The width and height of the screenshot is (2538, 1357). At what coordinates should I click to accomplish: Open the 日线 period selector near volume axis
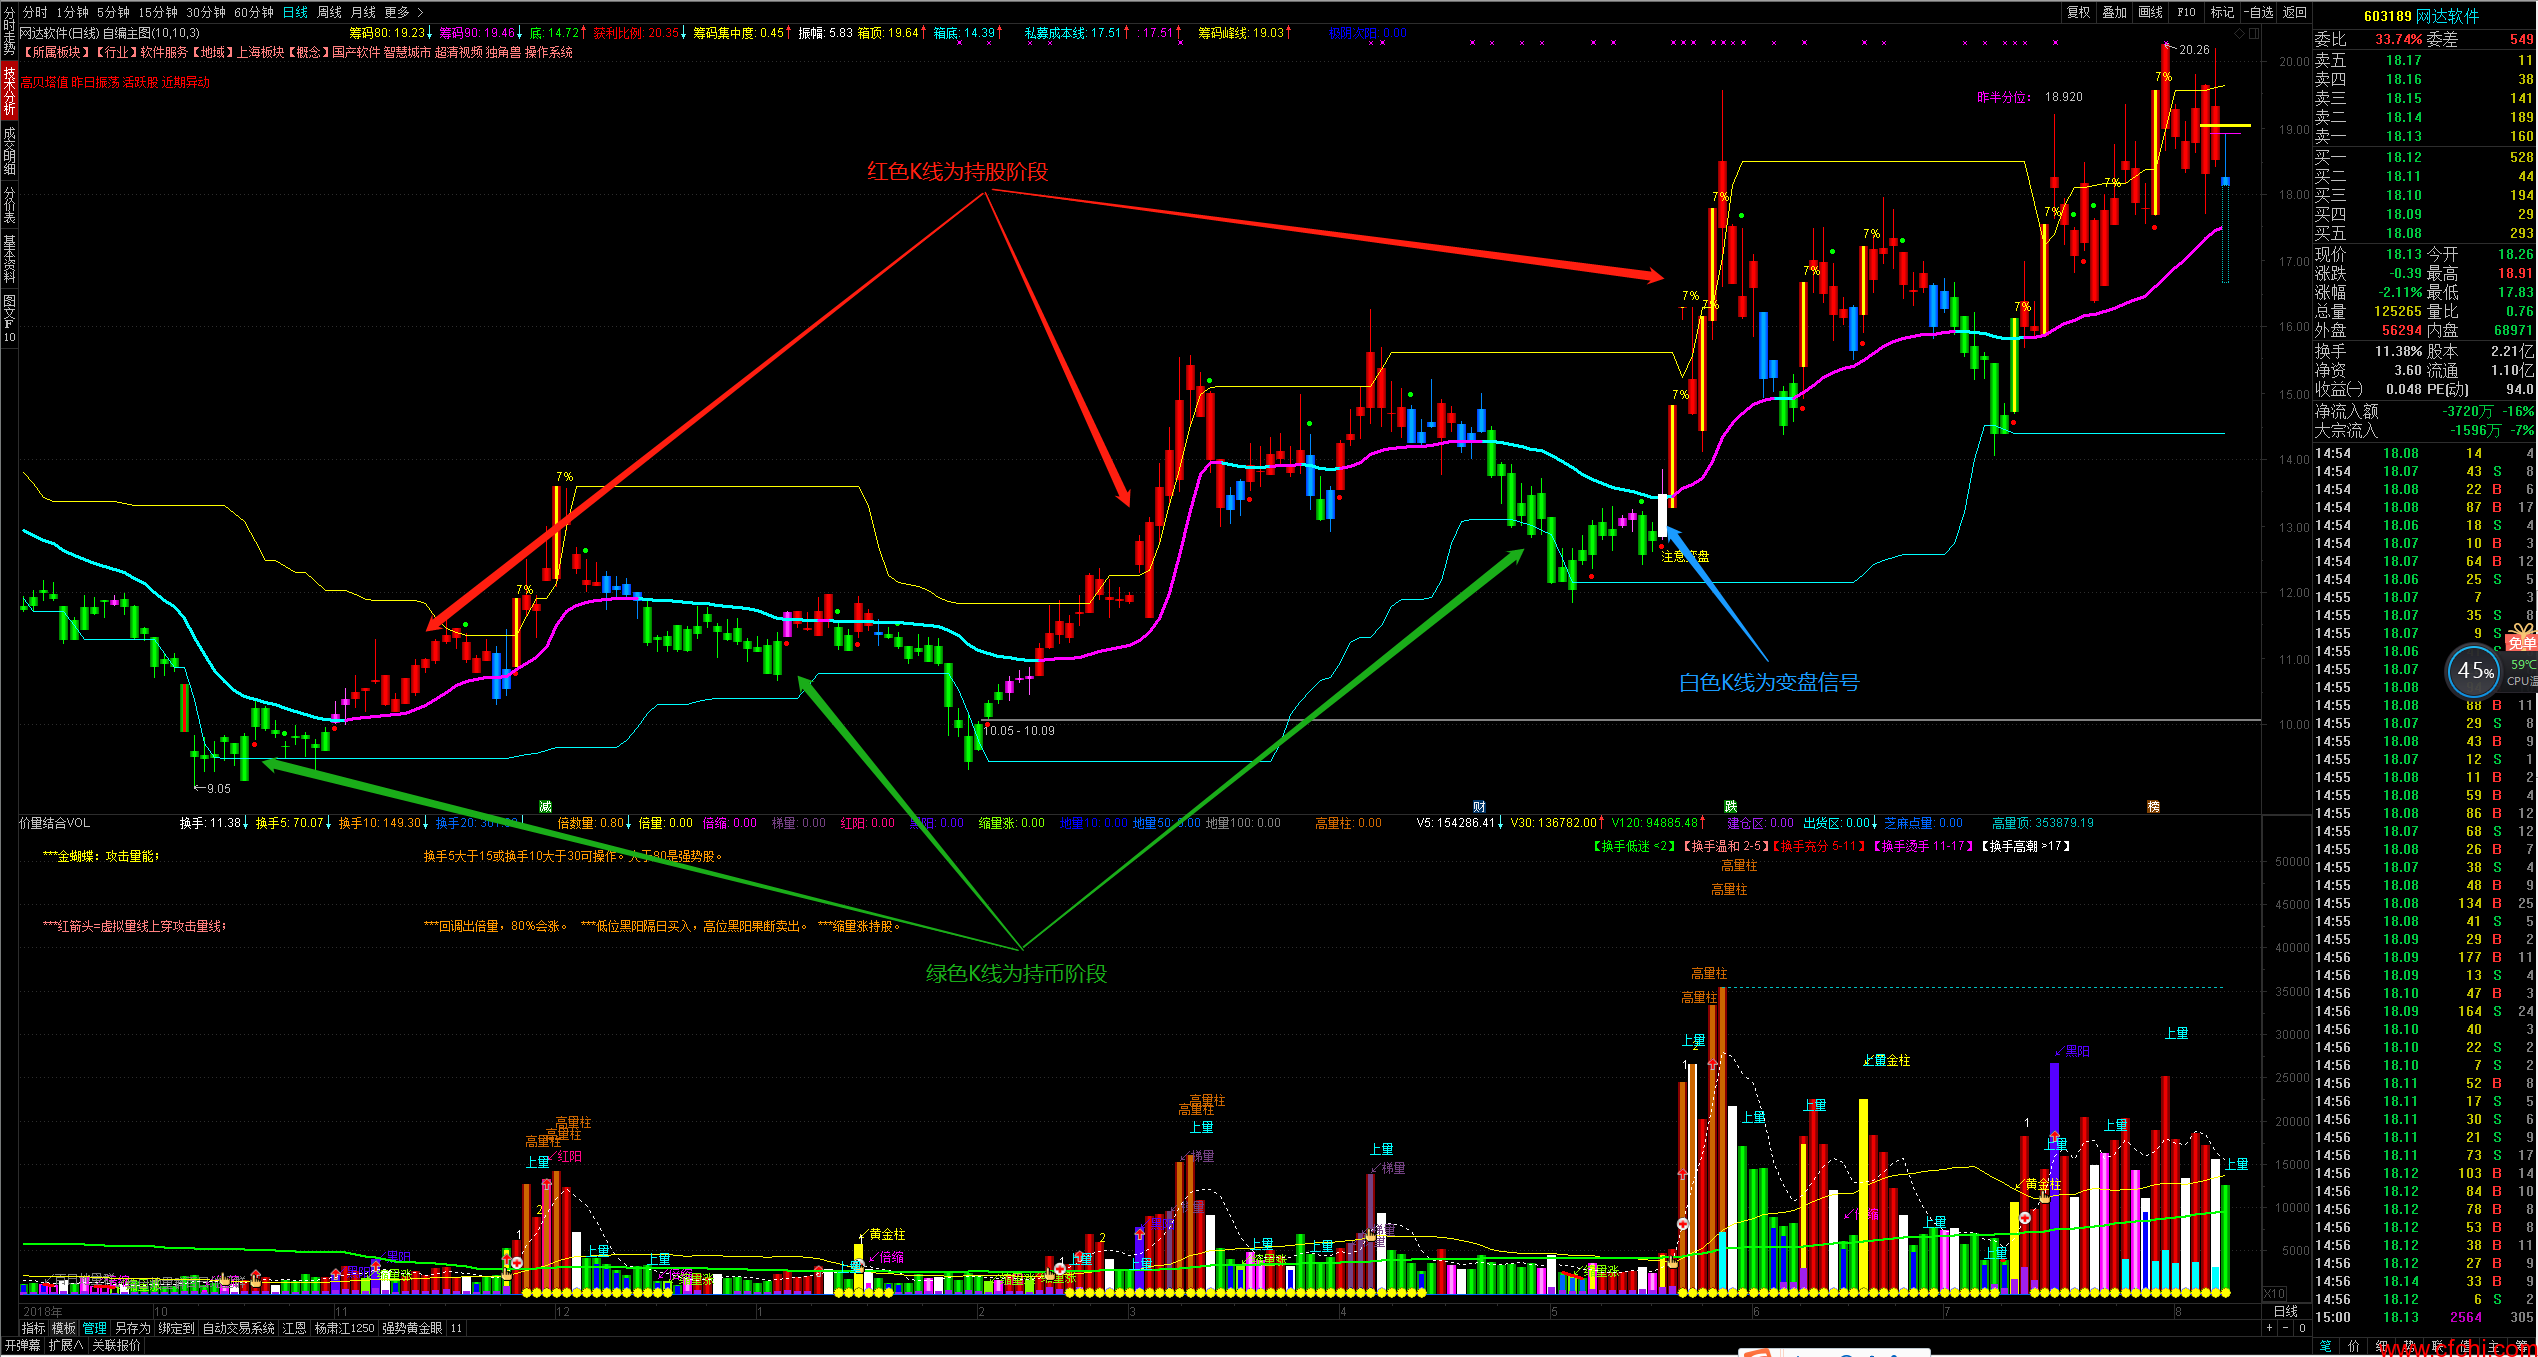tap(2286, 1311)
